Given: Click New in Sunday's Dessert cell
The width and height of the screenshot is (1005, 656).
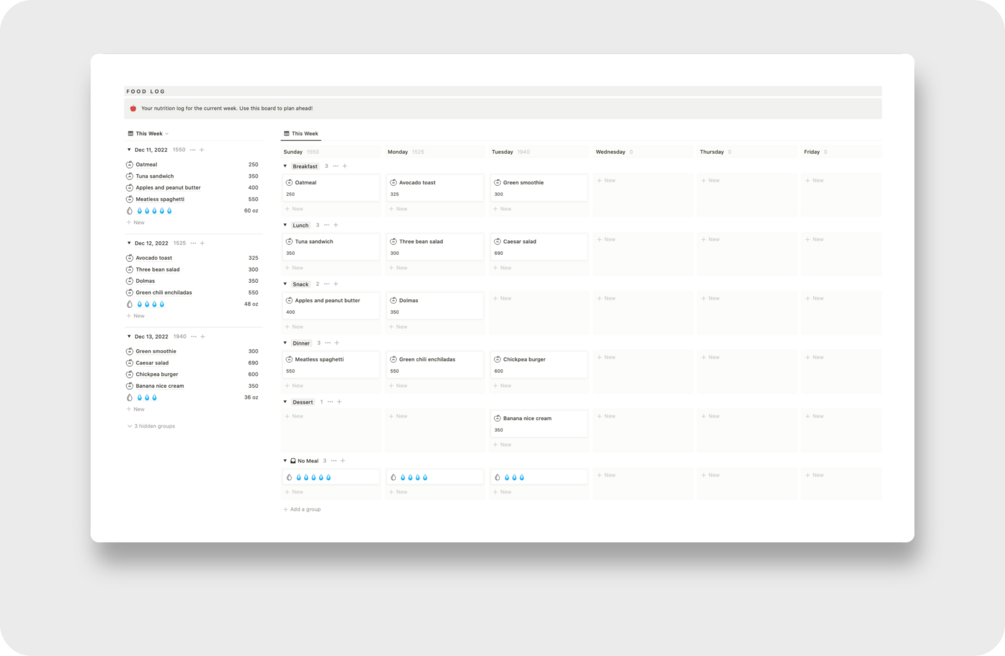Looking at the screenshot, I should tap(294, 416).
